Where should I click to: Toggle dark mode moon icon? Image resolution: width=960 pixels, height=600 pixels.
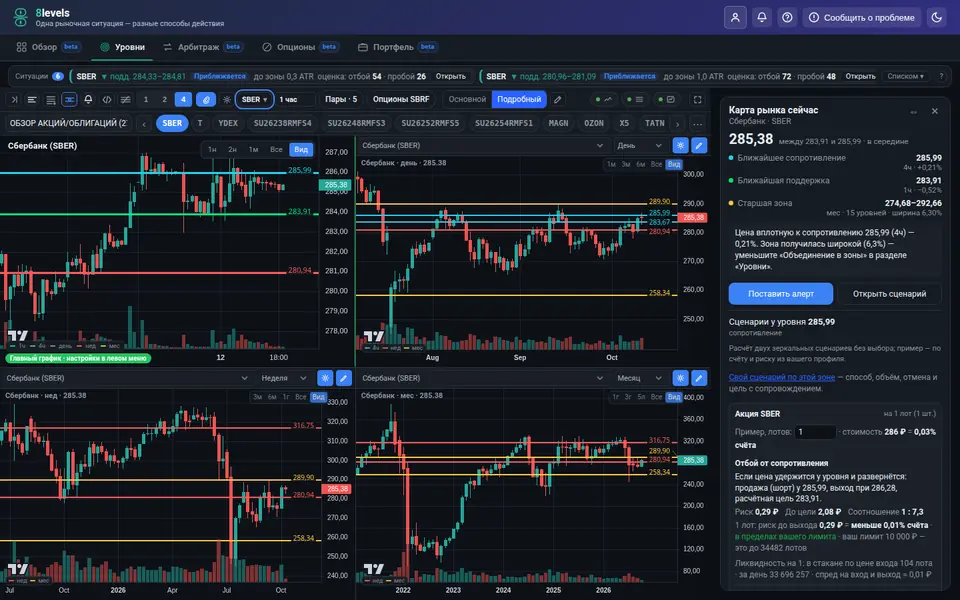point(936,17)
